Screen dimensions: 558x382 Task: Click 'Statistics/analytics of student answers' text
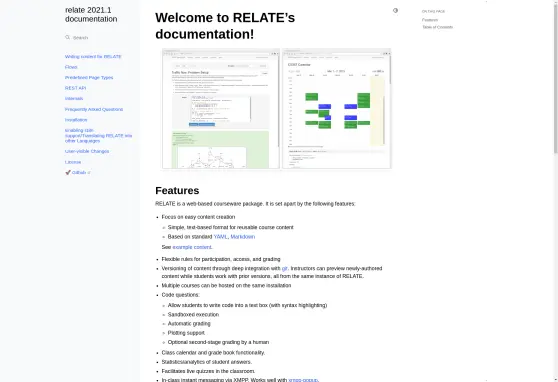point(207,362)
